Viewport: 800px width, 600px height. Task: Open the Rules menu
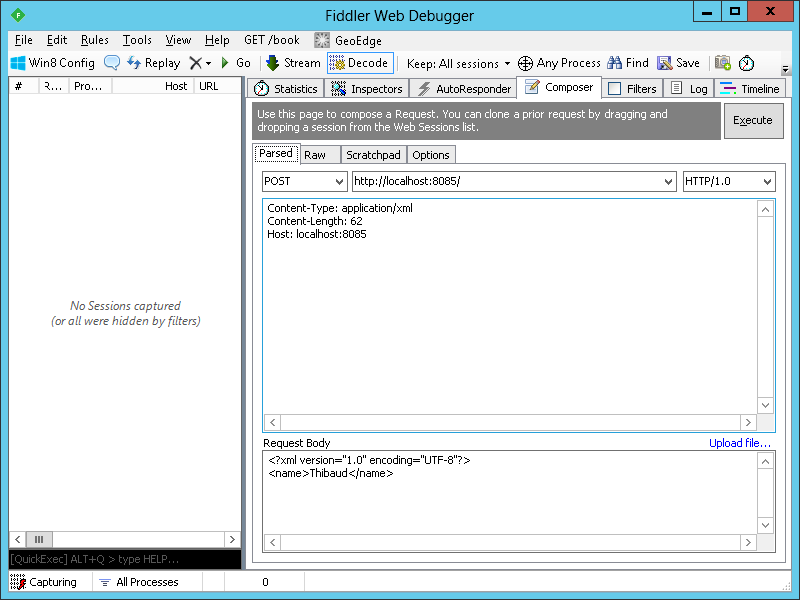click(x=95, y=40)
